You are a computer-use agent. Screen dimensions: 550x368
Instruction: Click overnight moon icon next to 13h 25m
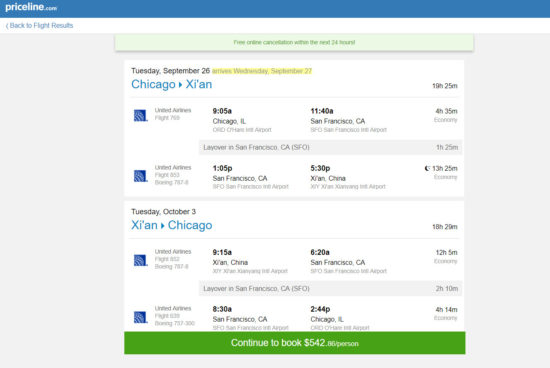(x=427, y=168)
